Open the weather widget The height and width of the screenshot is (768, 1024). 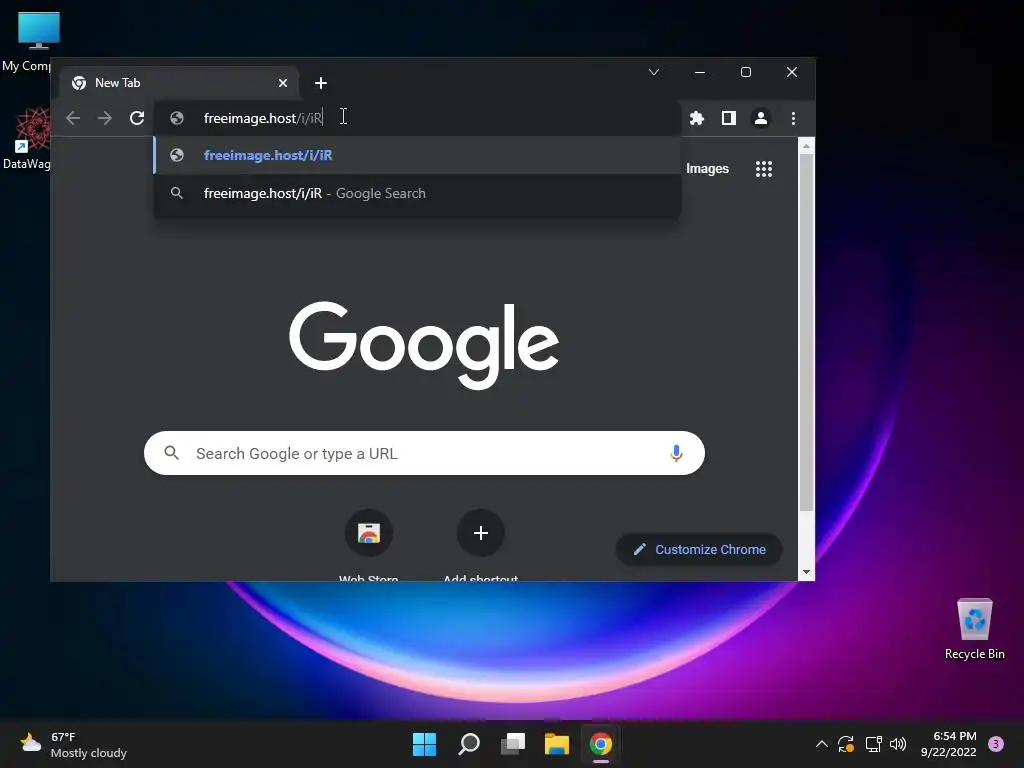click(x=74, y=744)
